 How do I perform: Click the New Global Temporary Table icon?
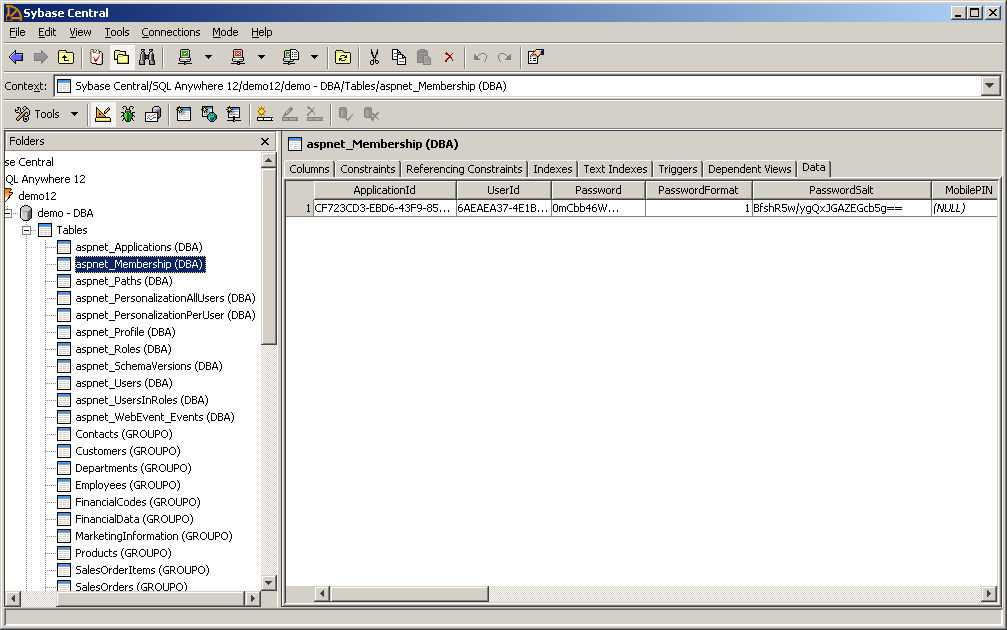pos(209,114)
